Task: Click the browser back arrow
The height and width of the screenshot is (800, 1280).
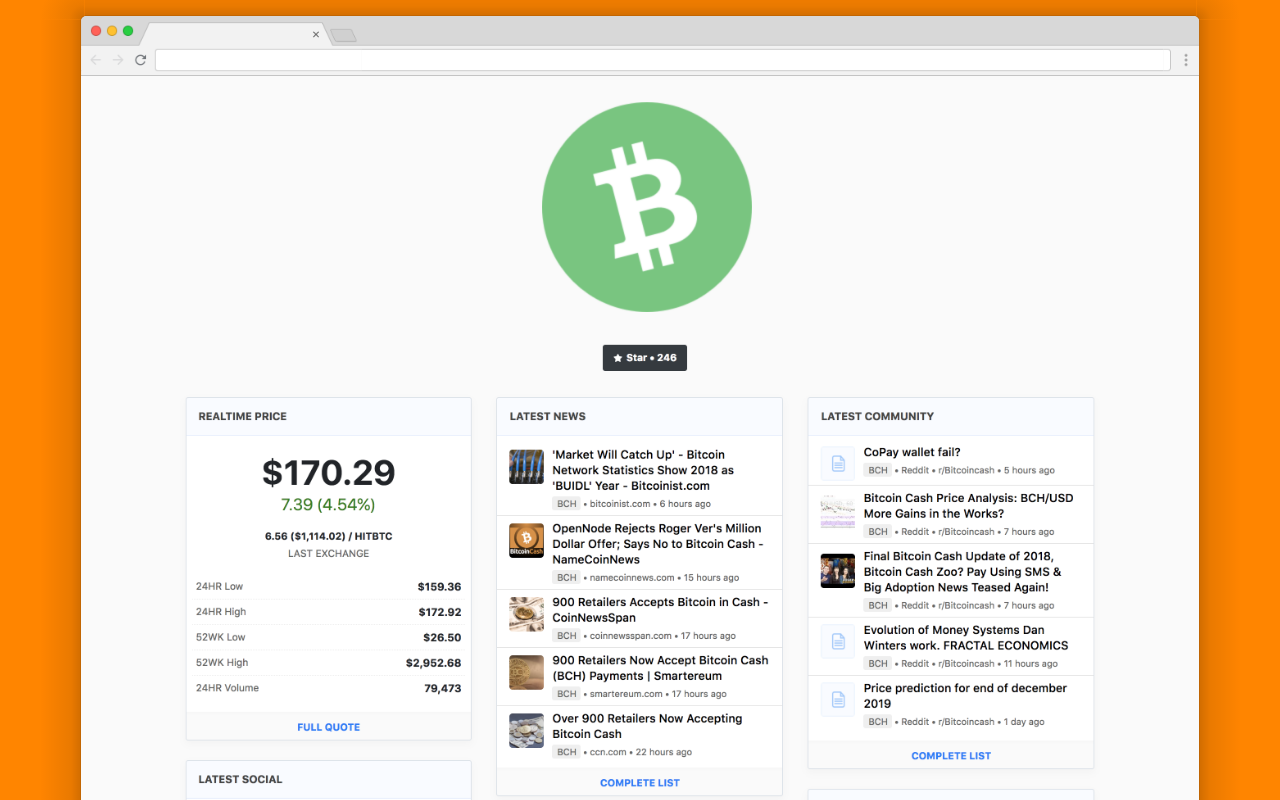Action: tap(96, 60)
